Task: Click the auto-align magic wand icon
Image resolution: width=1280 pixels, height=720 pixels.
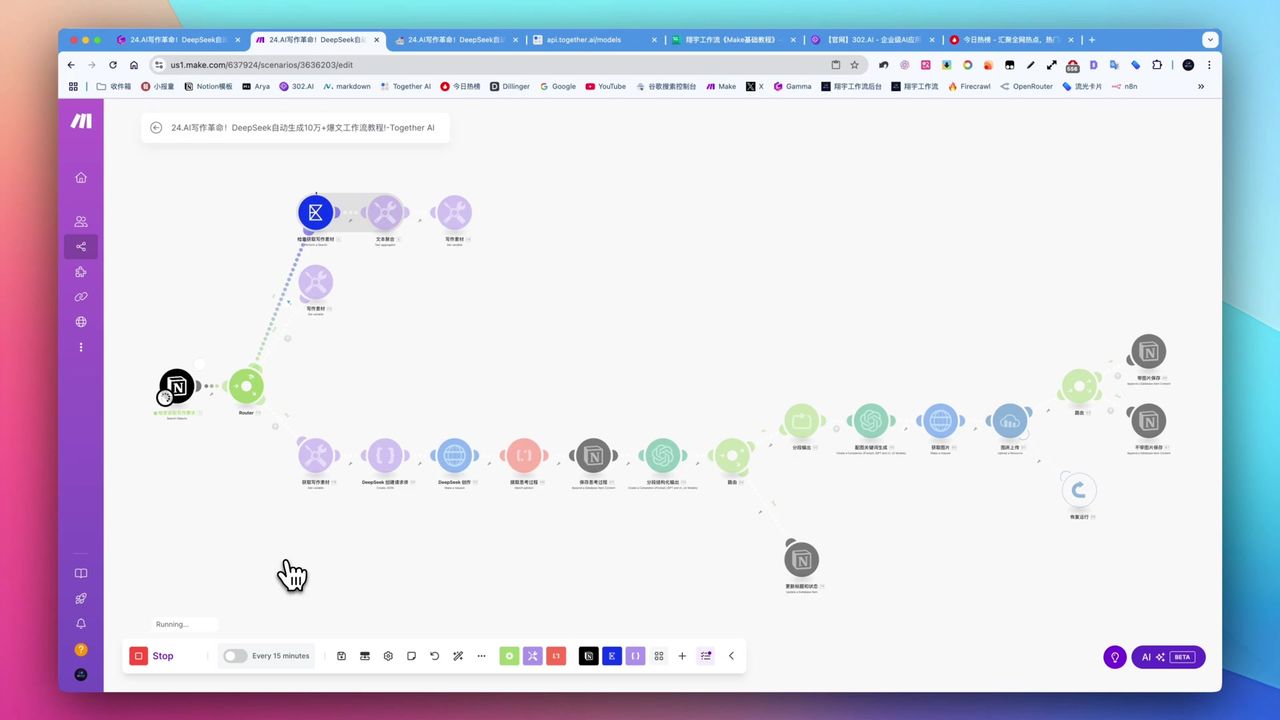Action: (458, 656)
